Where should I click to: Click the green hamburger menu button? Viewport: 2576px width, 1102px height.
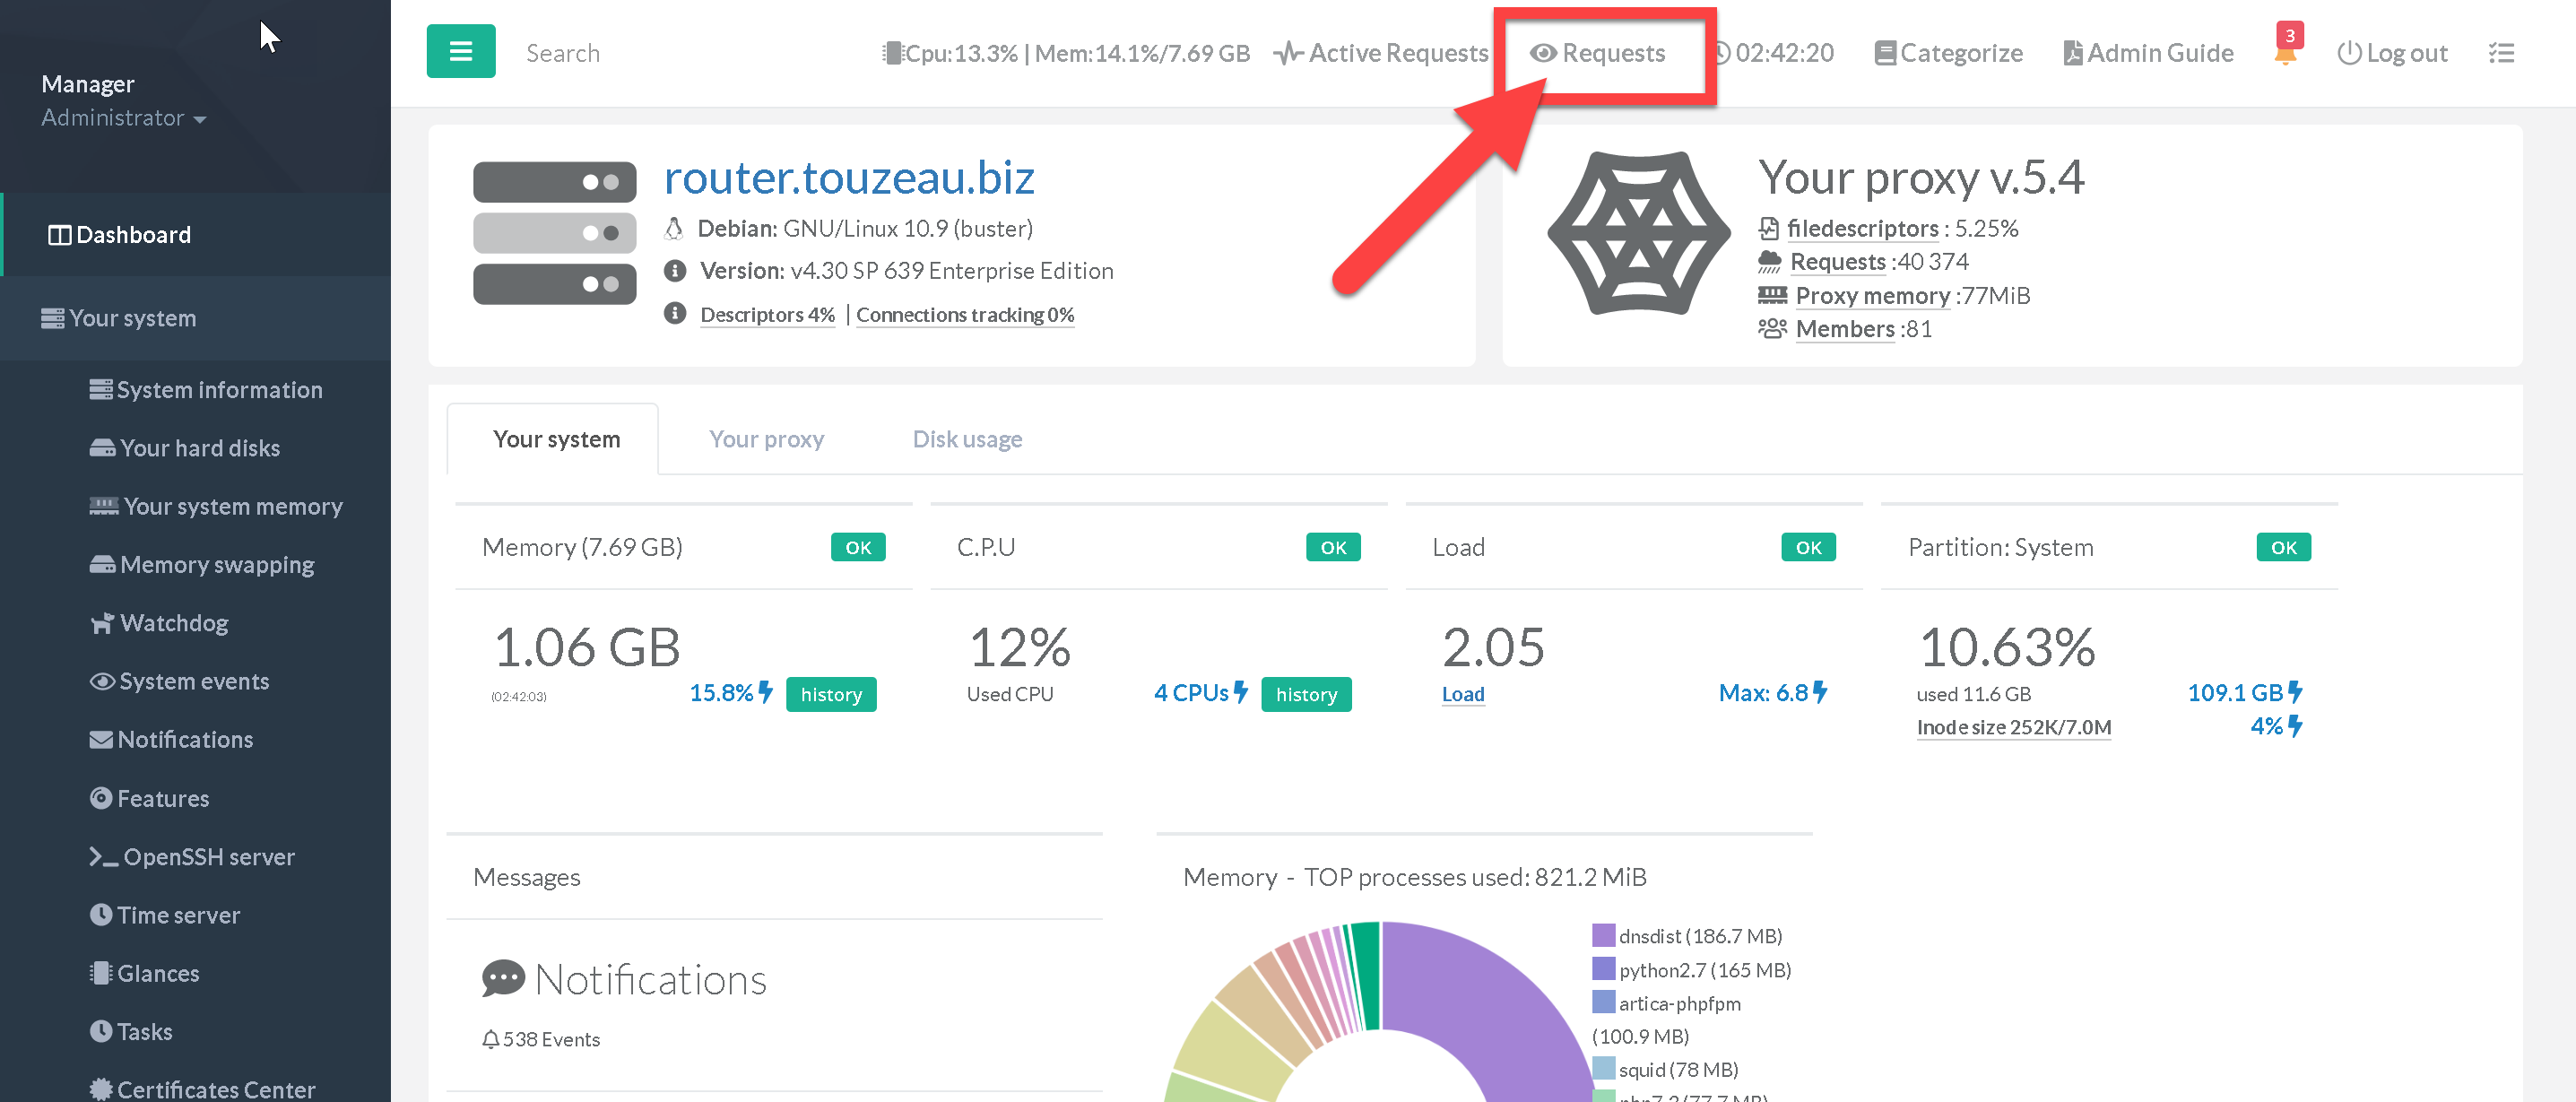pyautogui.click(x=460, y=51)
